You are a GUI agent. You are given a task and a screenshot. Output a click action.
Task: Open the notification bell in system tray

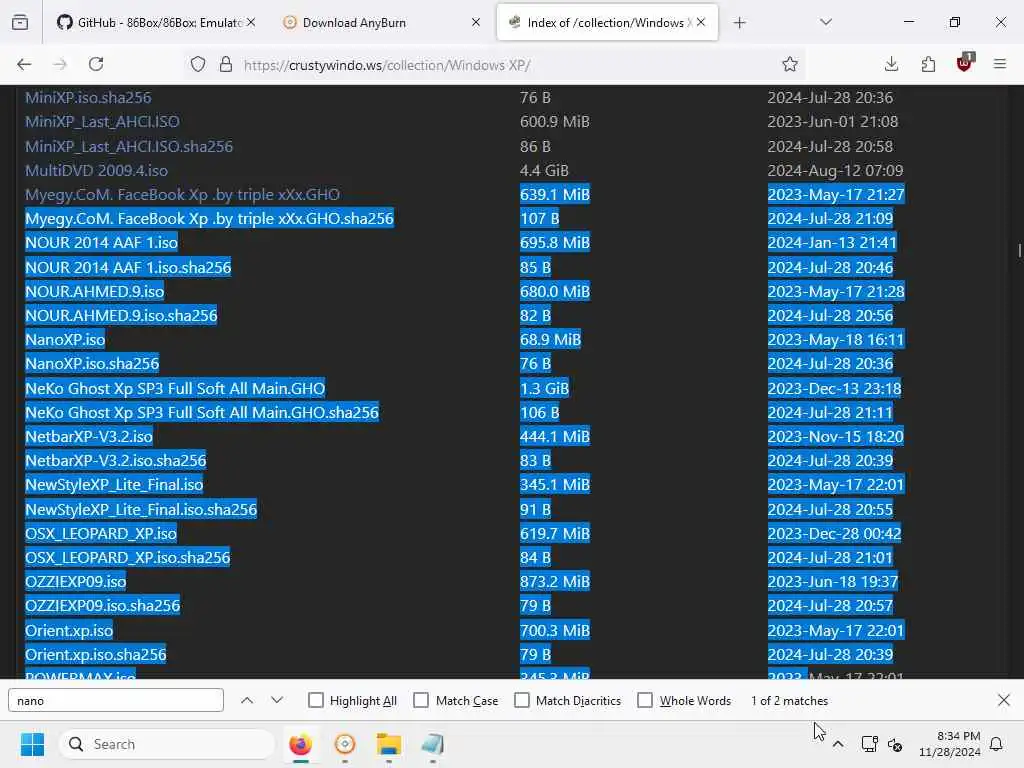(997, 744)
